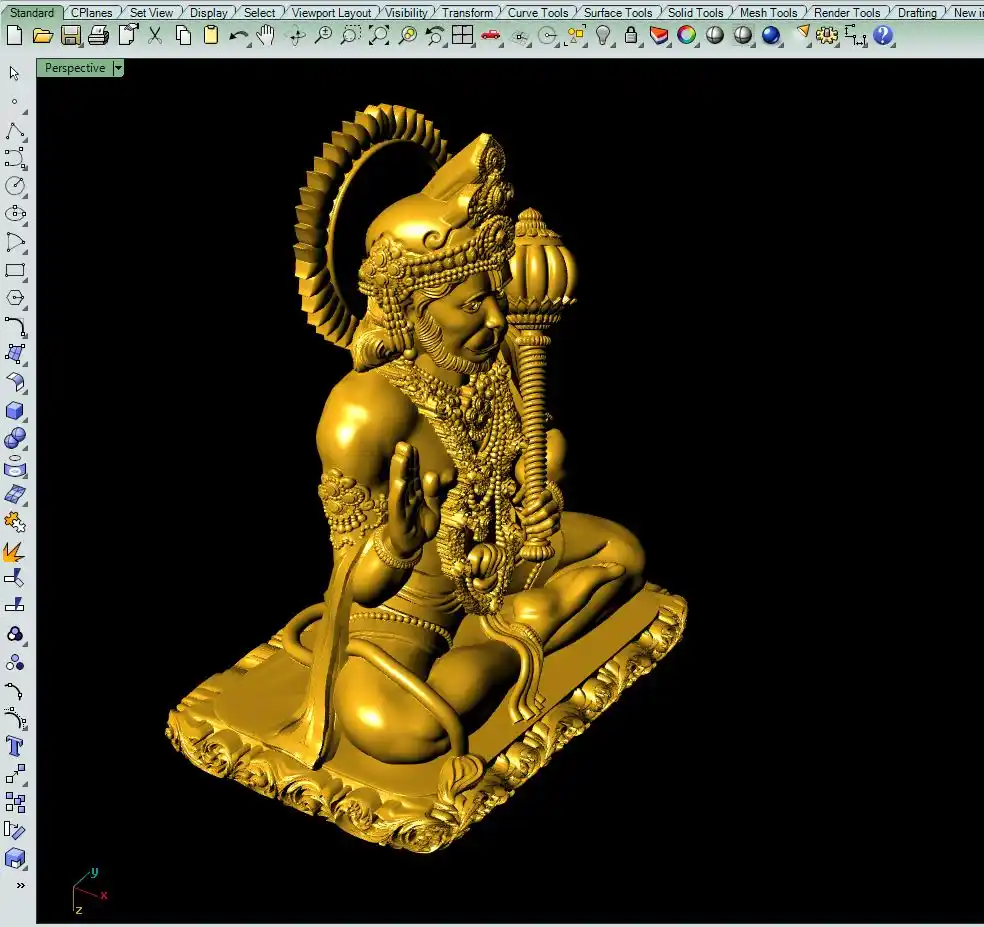Select the Box solid tool

[x=15, y=411]
